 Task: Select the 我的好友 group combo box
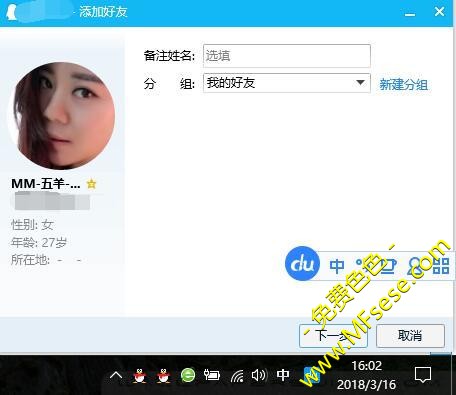coord(287,83)
